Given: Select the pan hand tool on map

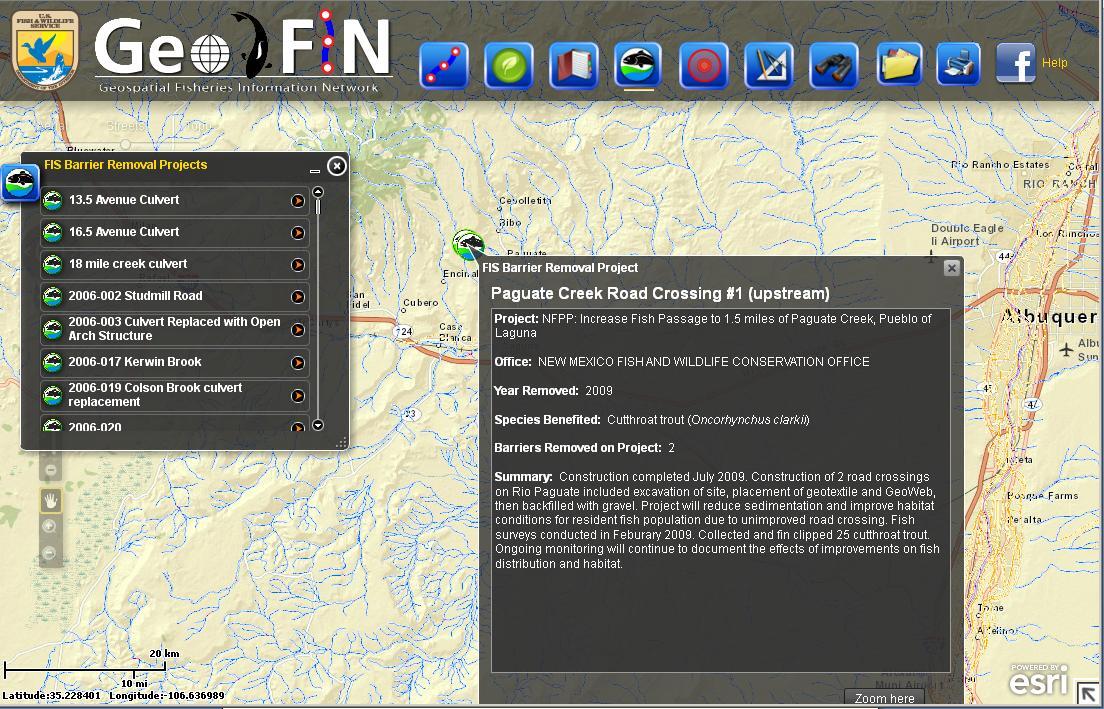Looking at the screenshot, I should (51, 500).
